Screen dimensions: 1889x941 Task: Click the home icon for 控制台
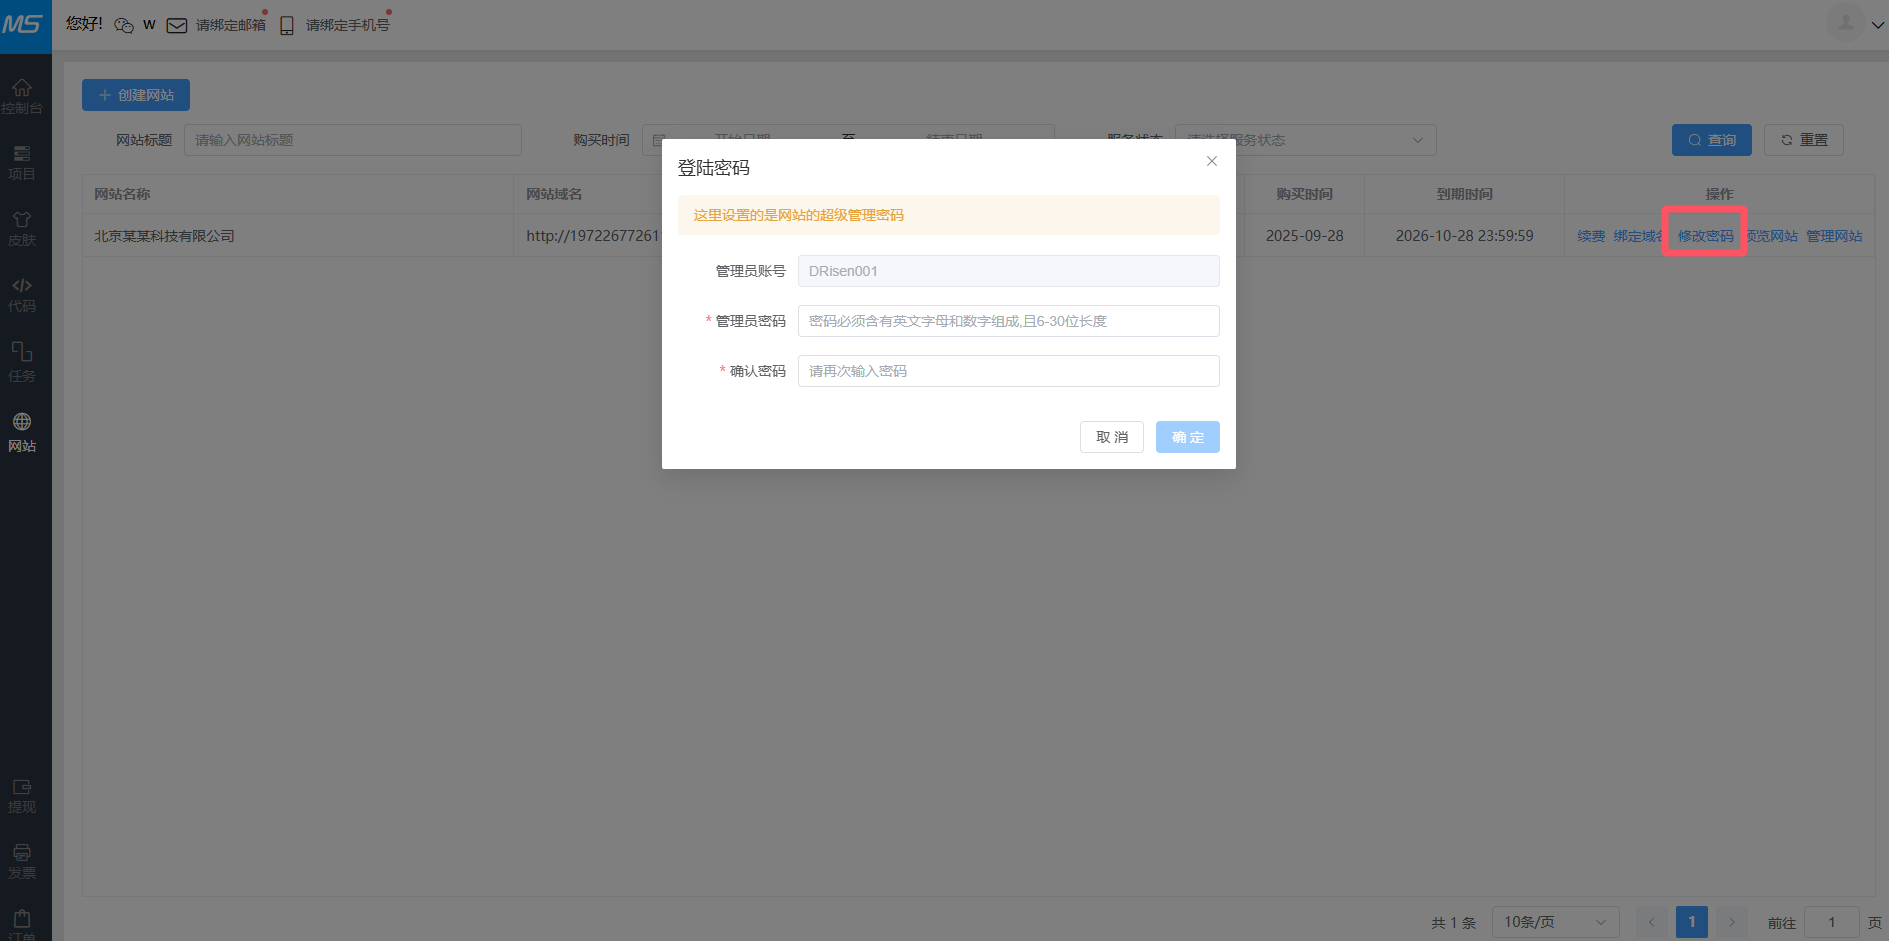(22, 89)
